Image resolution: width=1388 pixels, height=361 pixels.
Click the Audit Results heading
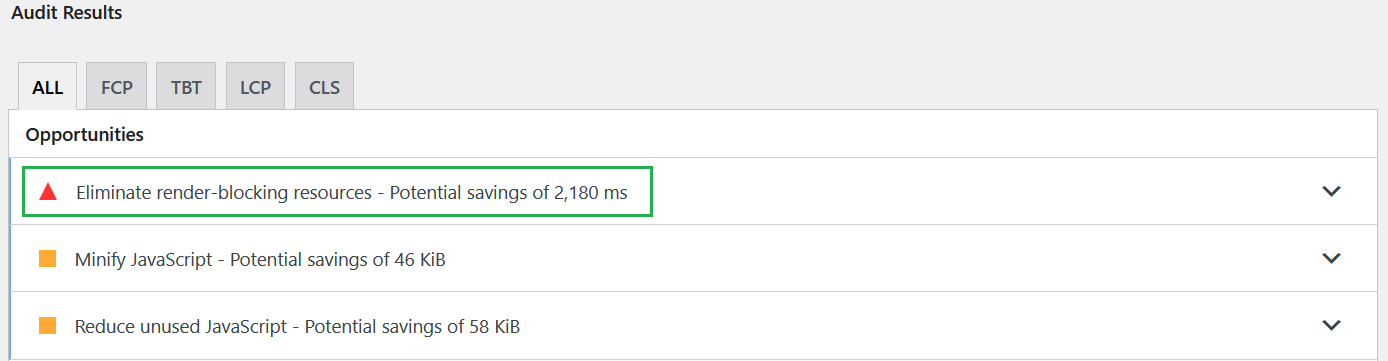pos(67,14)
